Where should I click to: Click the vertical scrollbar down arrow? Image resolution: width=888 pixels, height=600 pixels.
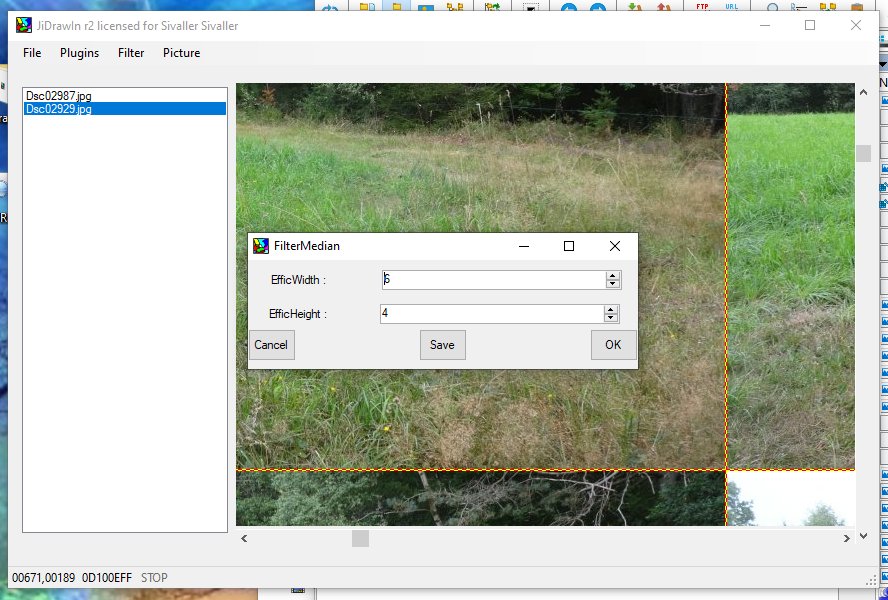(x=863, y=536)
